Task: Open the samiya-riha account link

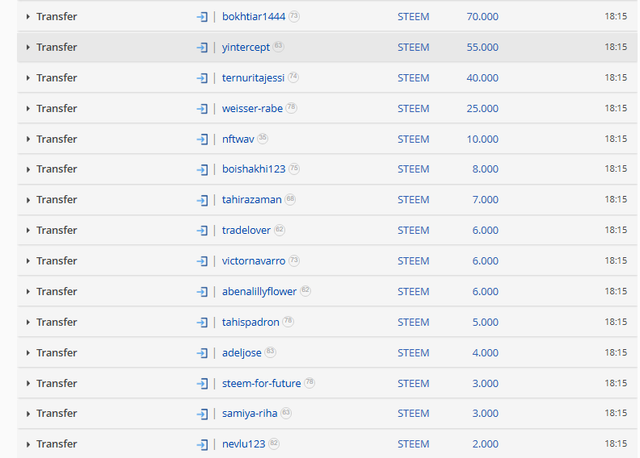Action: (249, 414)
